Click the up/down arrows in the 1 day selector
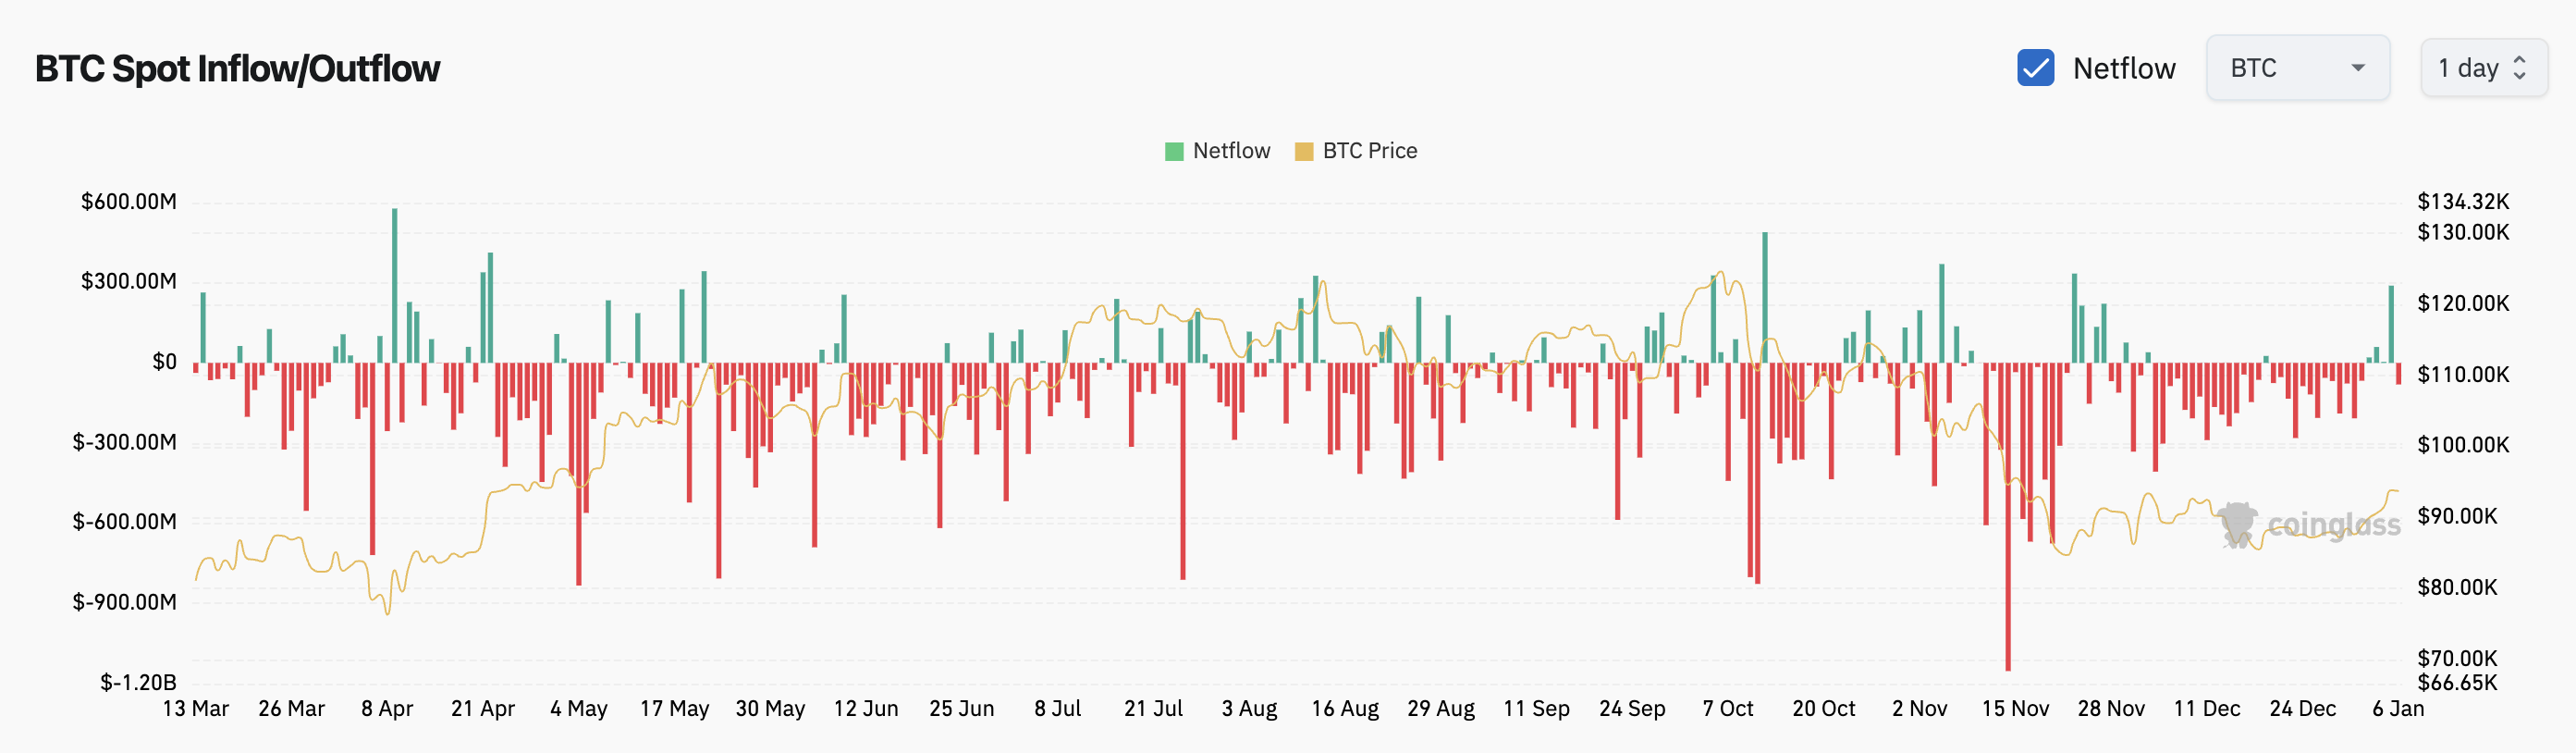The image size is (2576, 753). tap(2520, 68)
